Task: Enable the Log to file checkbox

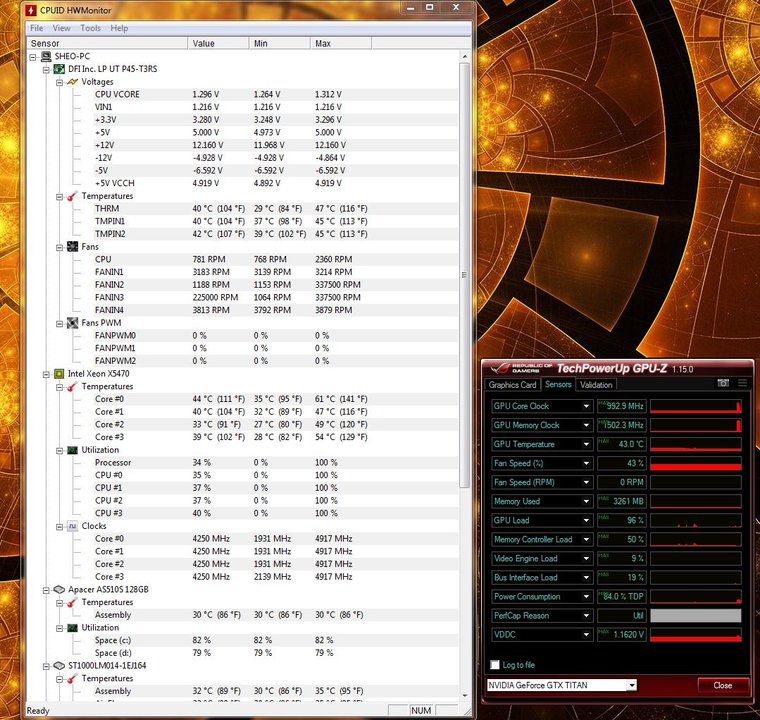Action: click(x=495, y=665)
